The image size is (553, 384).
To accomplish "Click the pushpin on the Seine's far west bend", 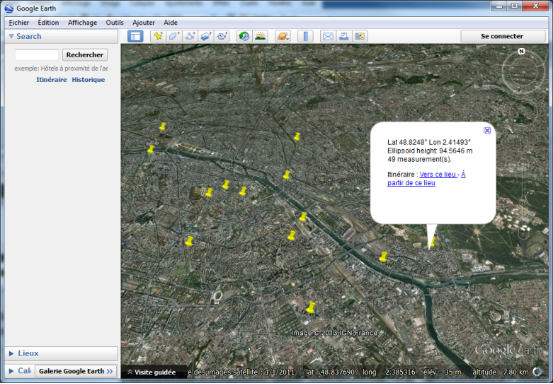I will [x=151, y=149].
